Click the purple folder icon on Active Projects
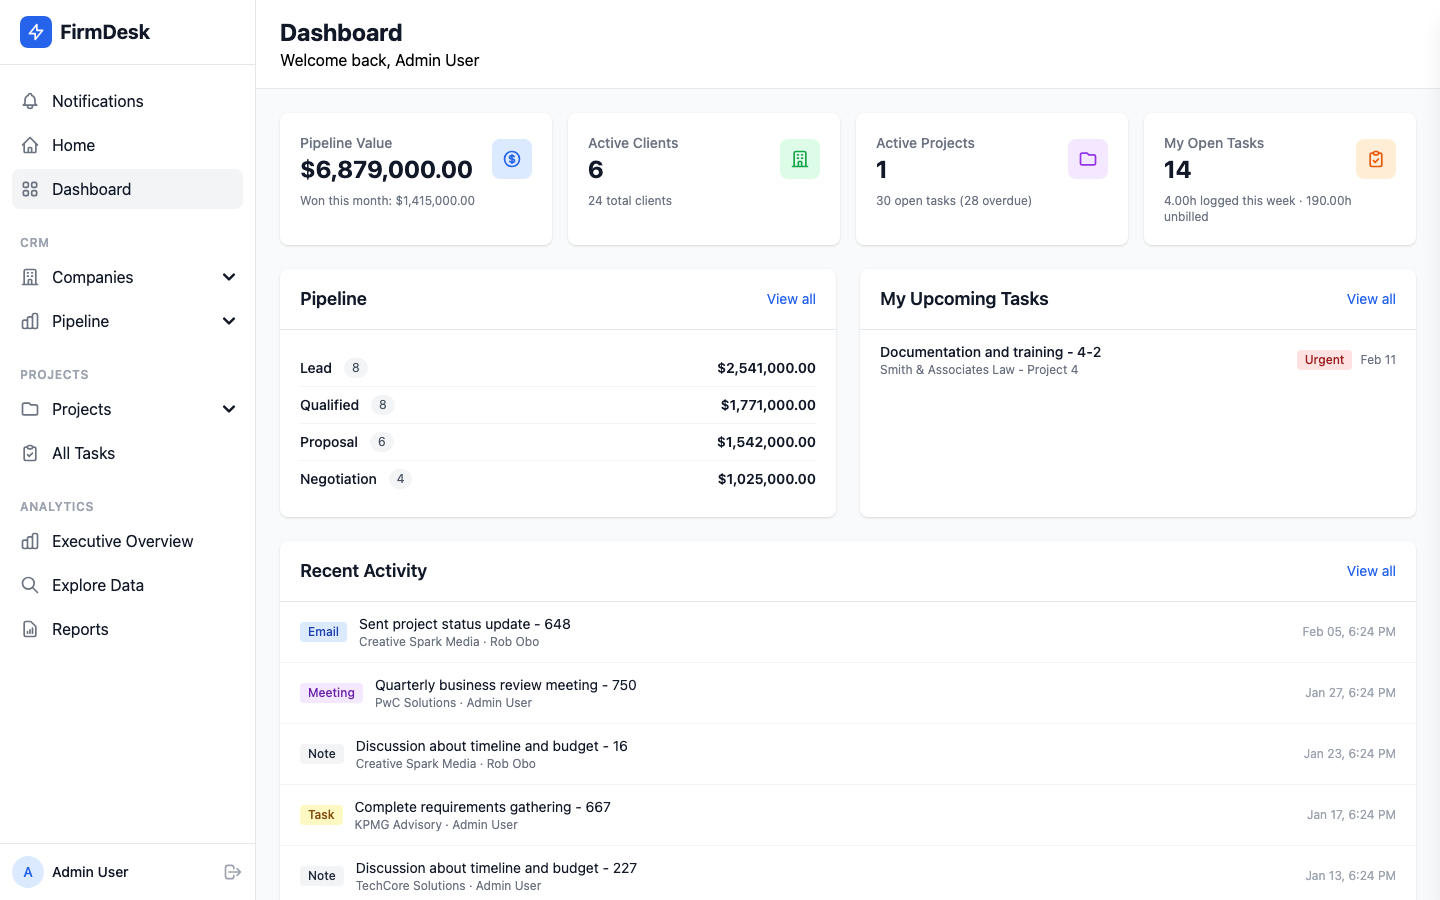The height and width of the screenshot is (900, 1440). (1088, 158)
